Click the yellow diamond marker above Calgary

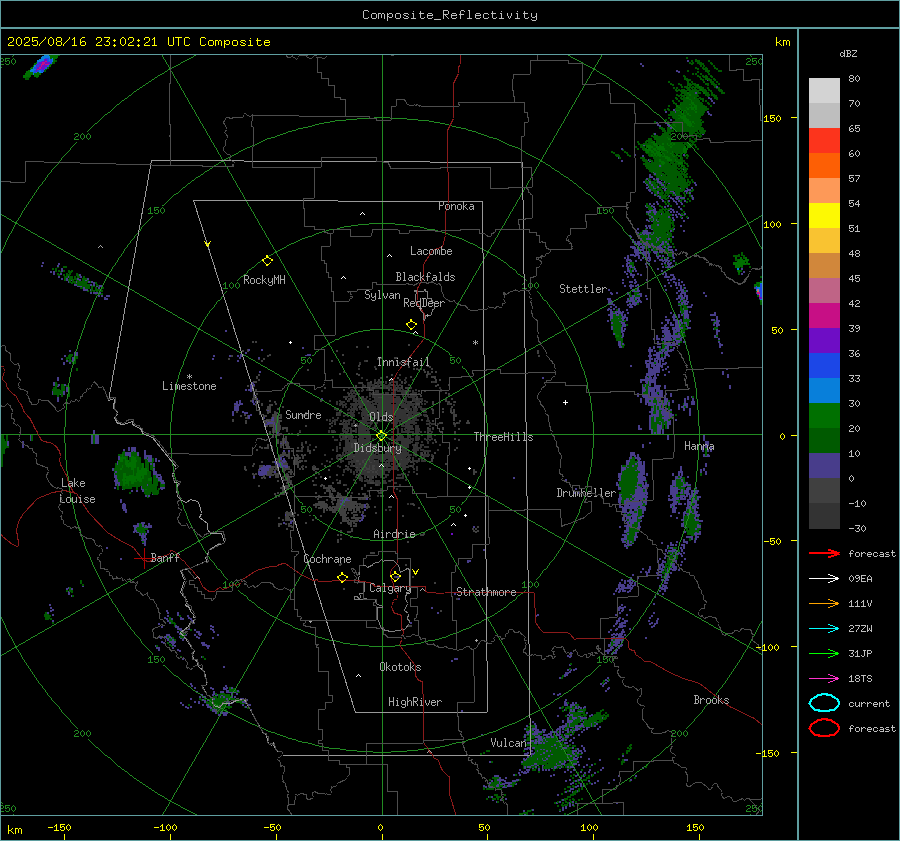[395, 576]
